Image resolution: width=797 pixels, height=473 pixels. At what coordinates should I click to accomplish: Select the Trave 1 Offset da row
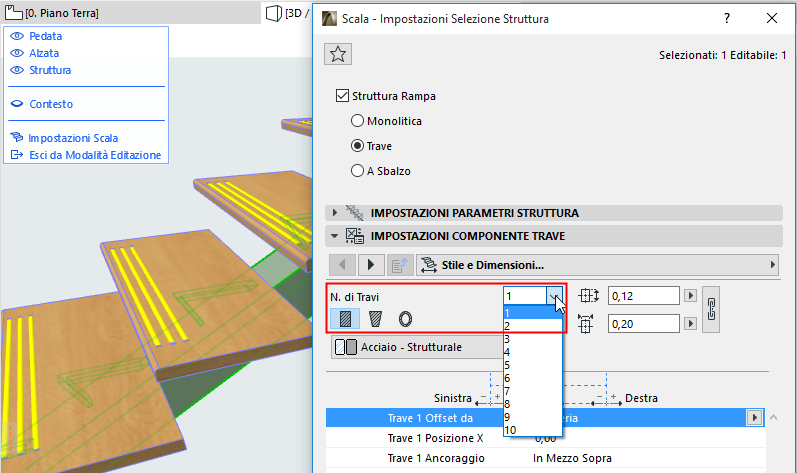pos(545,418)
